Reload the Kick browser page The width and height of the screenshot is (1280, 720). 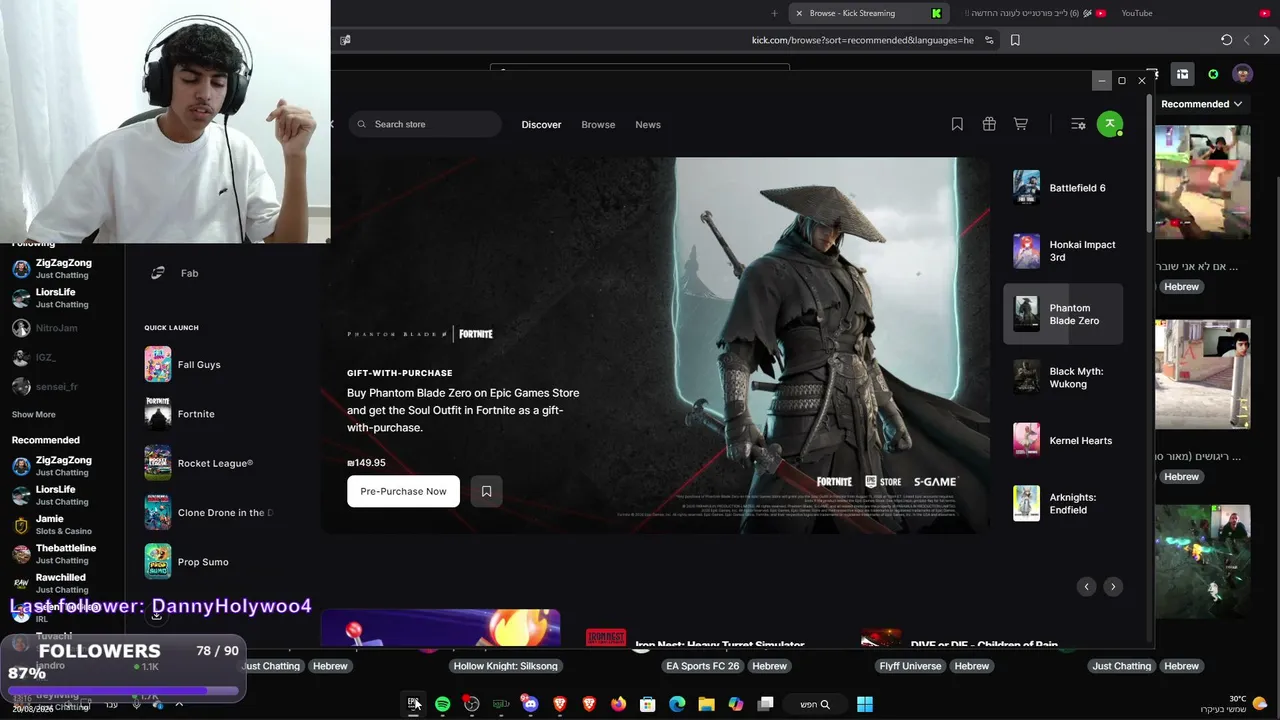pyautogui.click(x=1227, y=40)
